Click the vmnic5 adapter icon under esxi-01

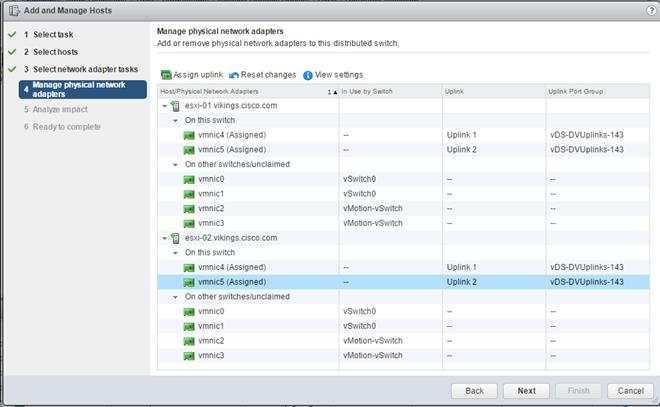189,150
